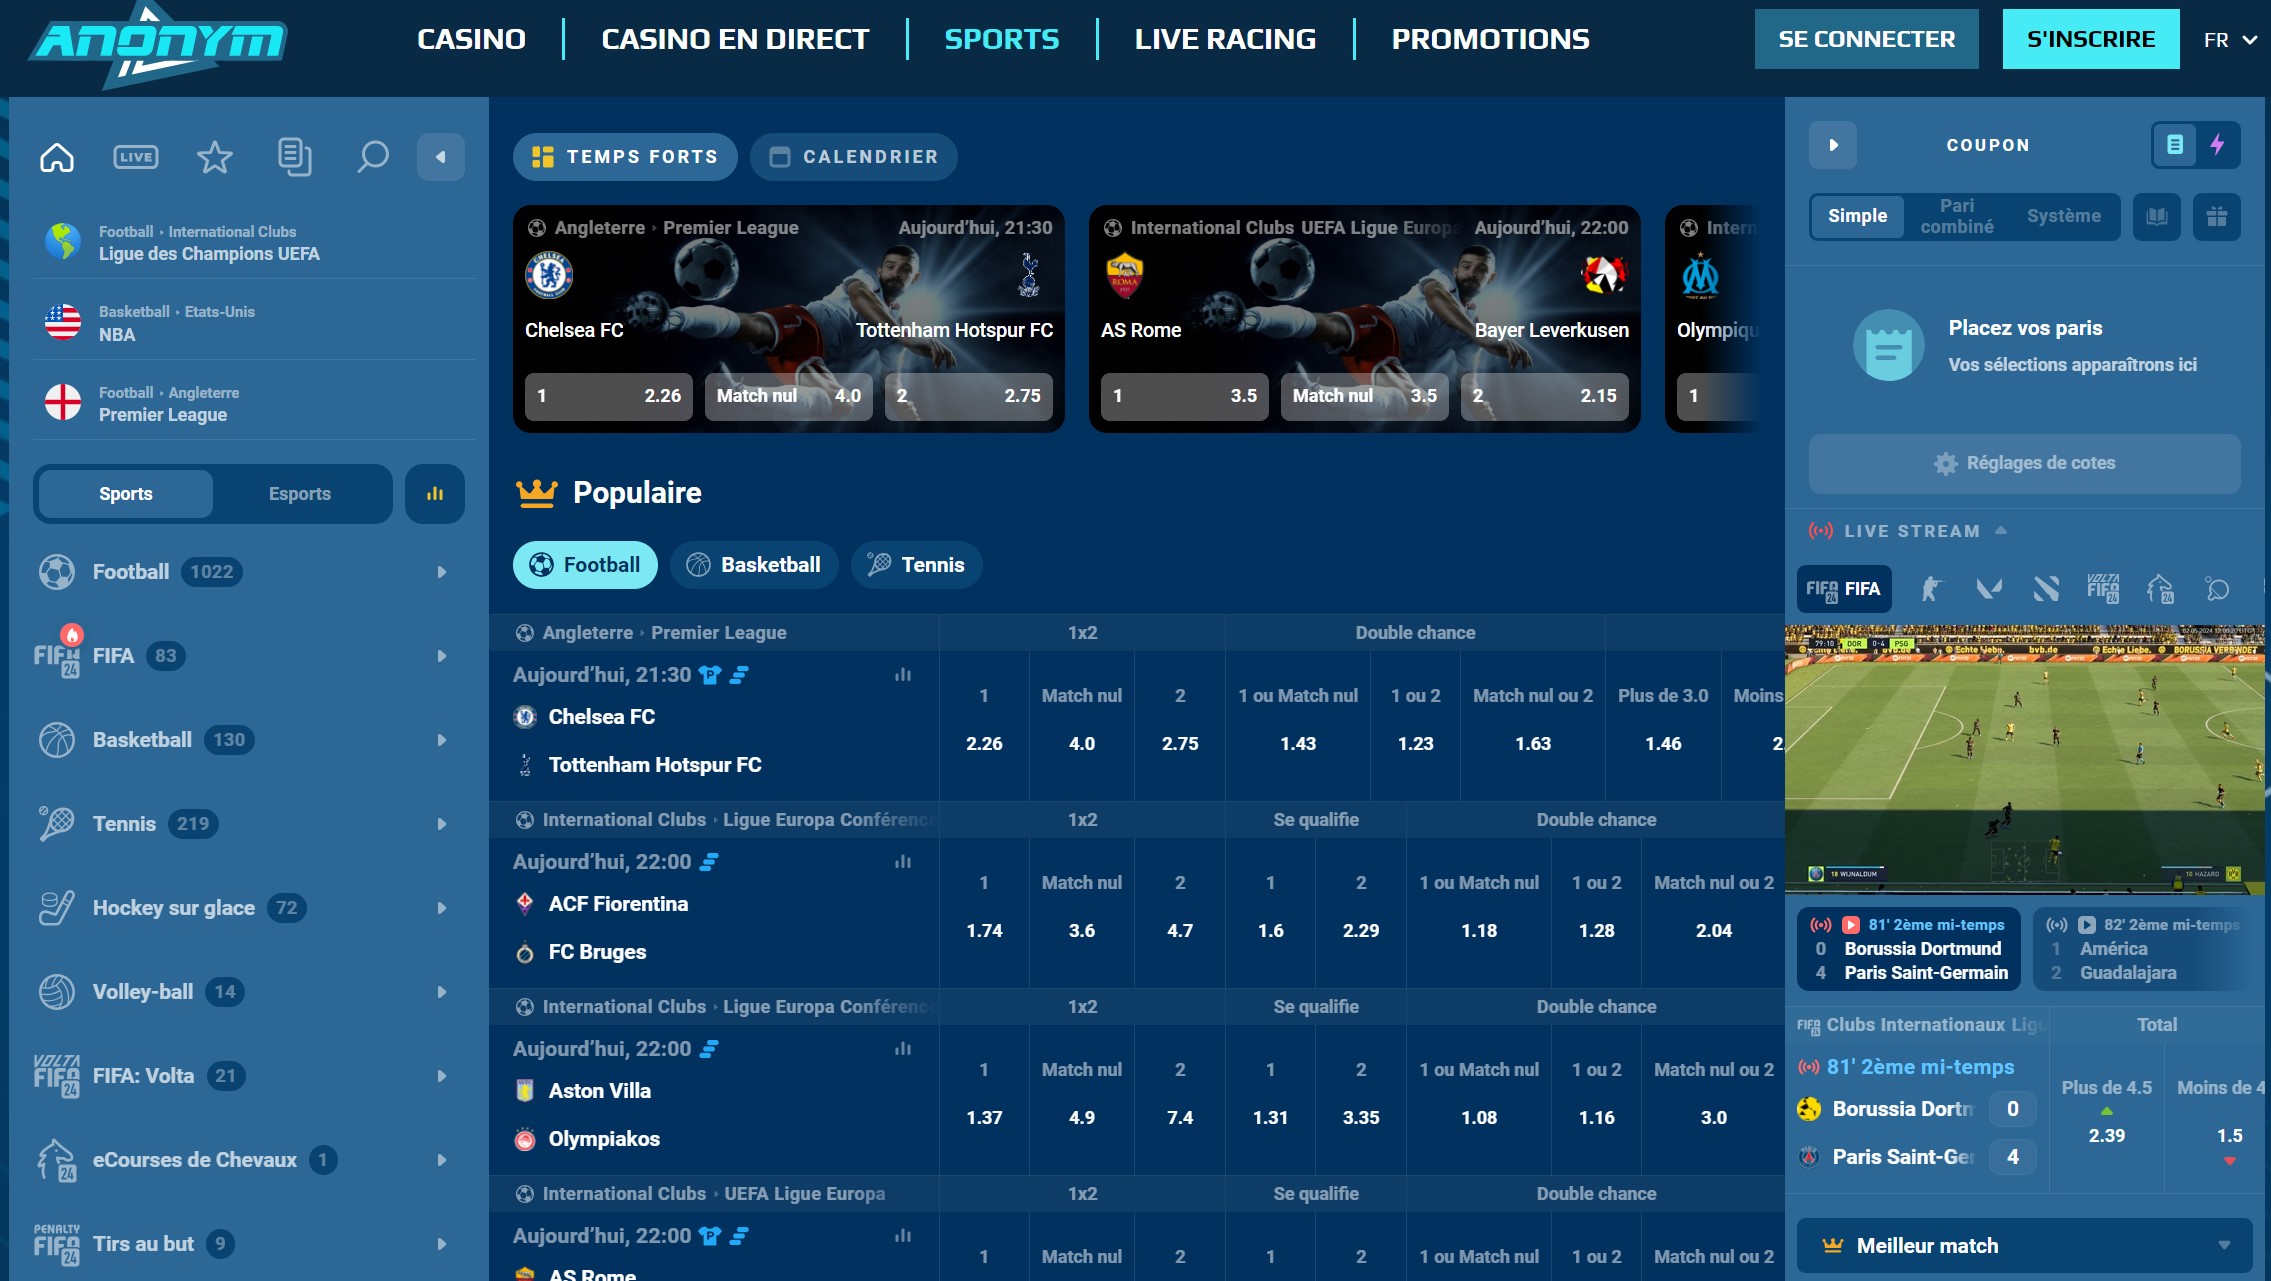Open favorites star icon

coord(214,157)
